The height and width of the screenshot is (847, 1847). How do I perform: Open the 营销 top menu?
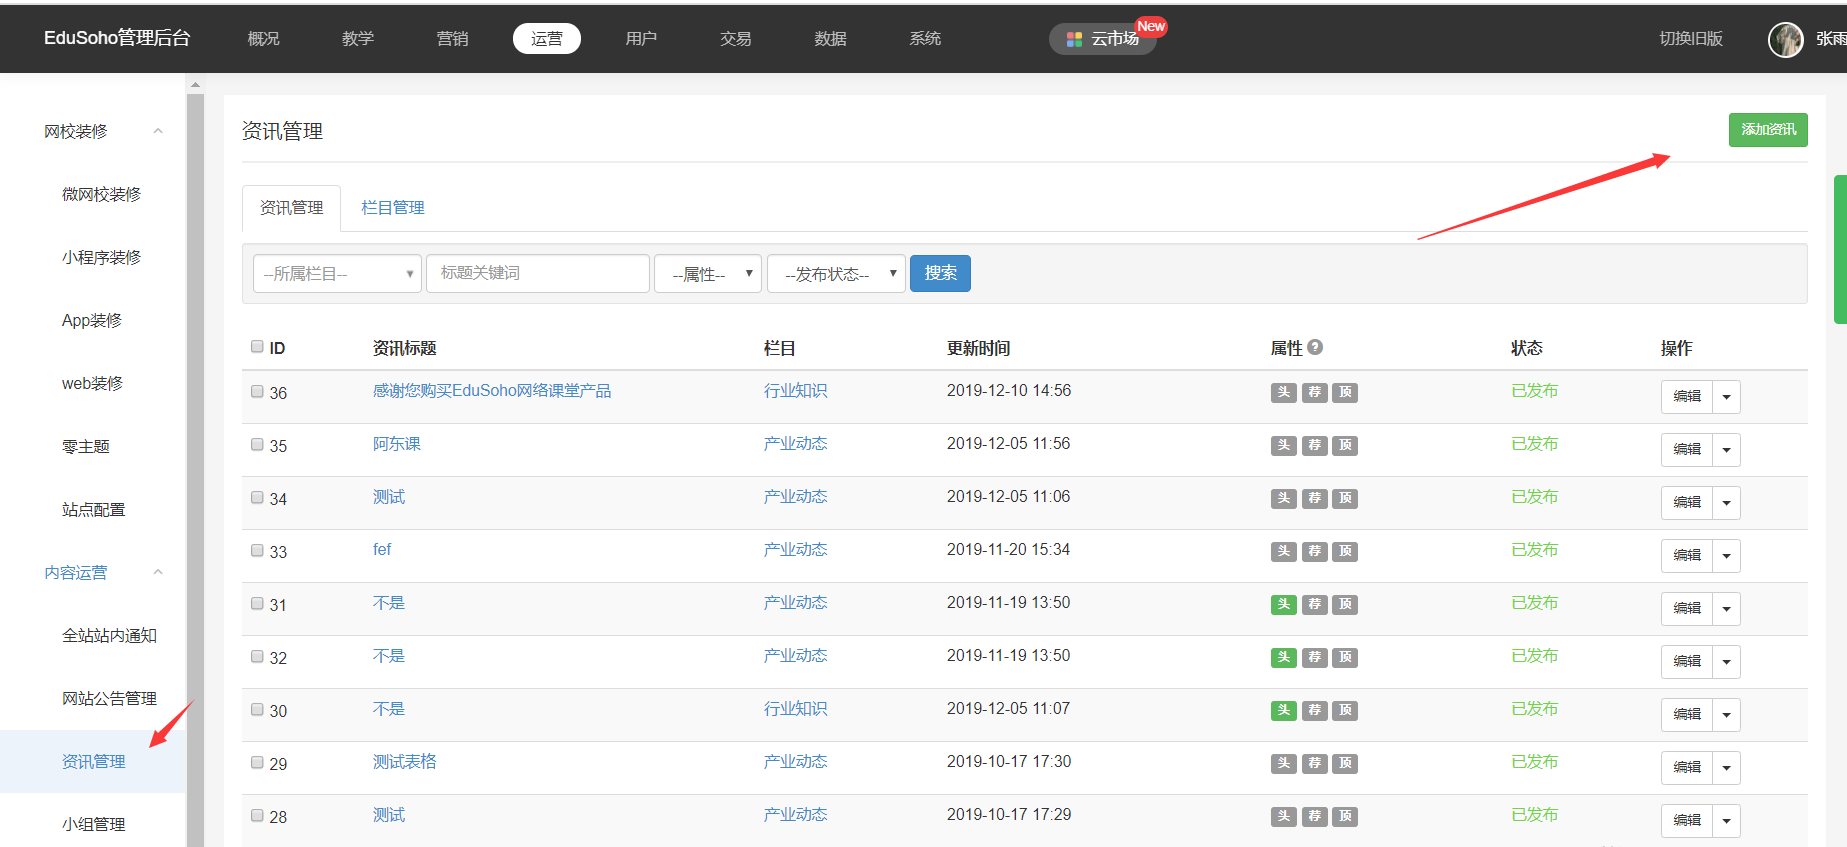452,39
